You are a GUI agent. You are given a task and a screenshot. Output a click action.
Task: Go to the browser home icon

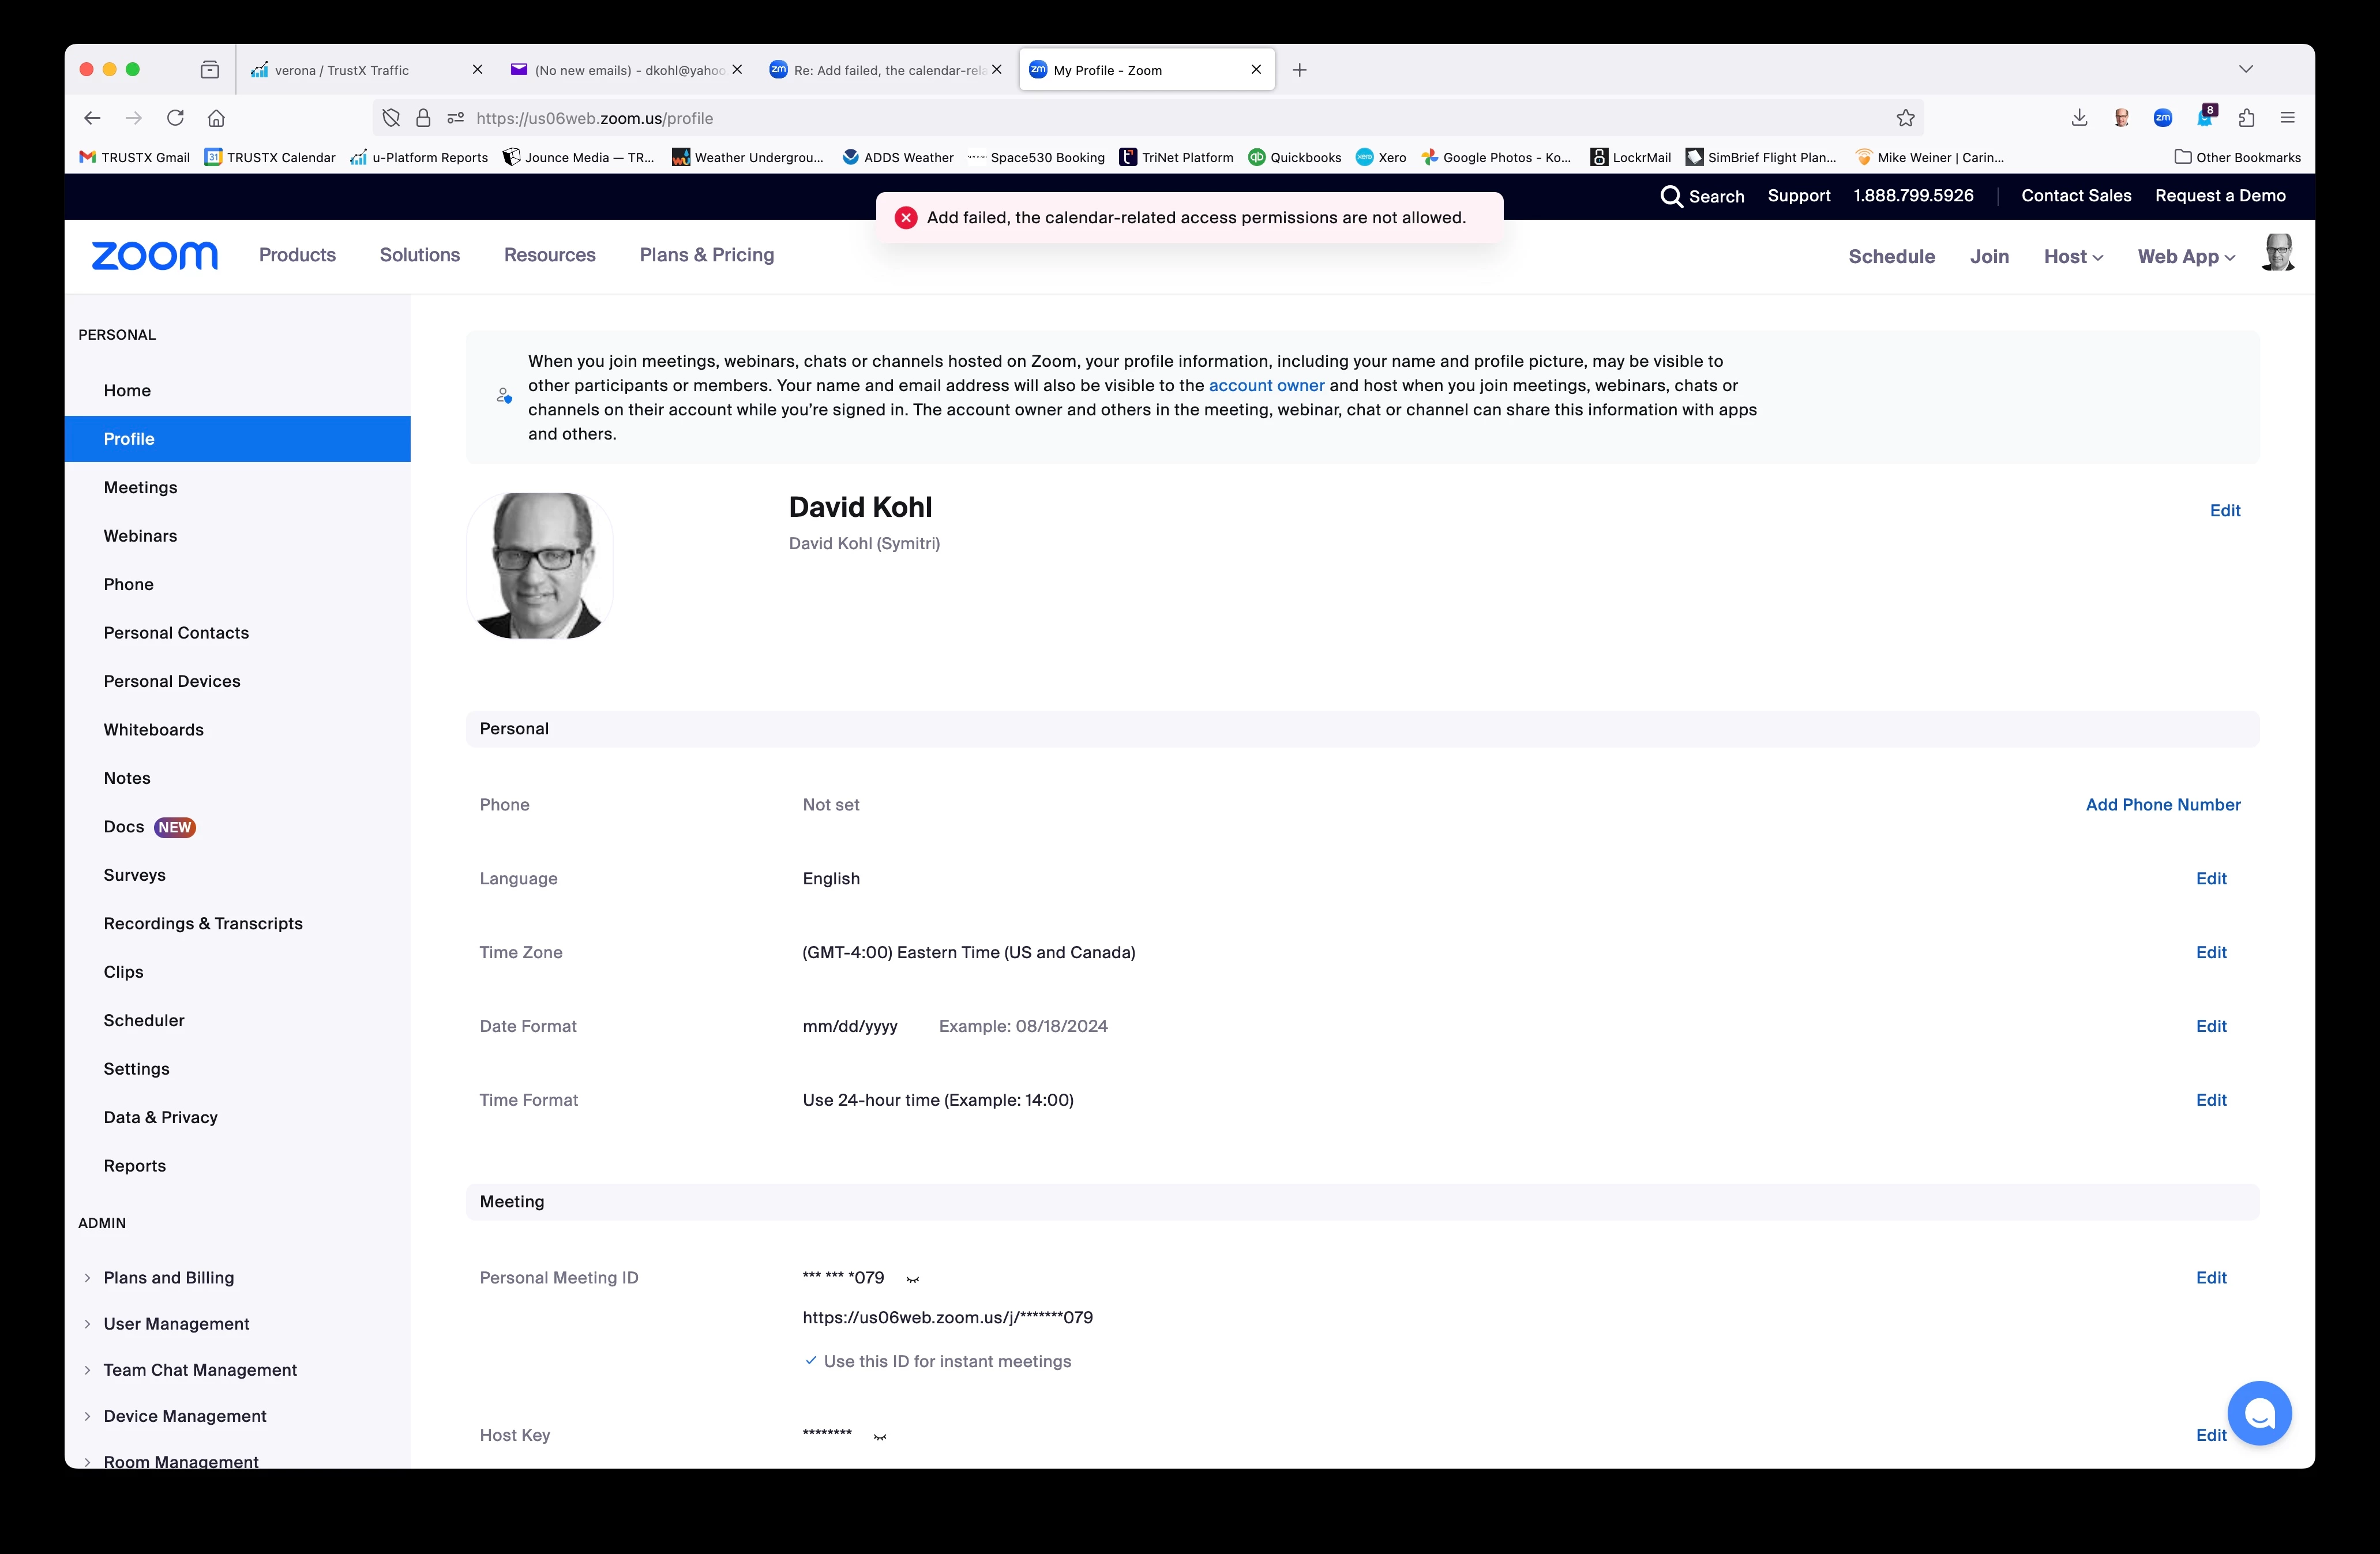(216, 118)
